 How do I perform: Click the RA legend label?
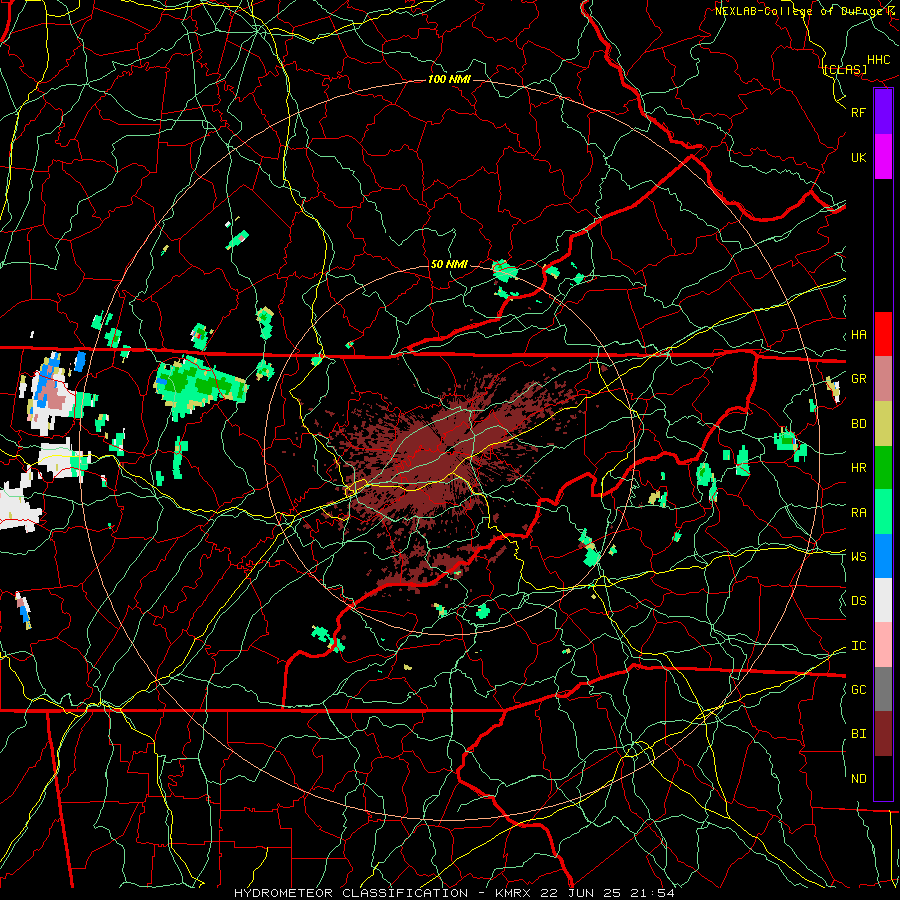tap(858, 513)
